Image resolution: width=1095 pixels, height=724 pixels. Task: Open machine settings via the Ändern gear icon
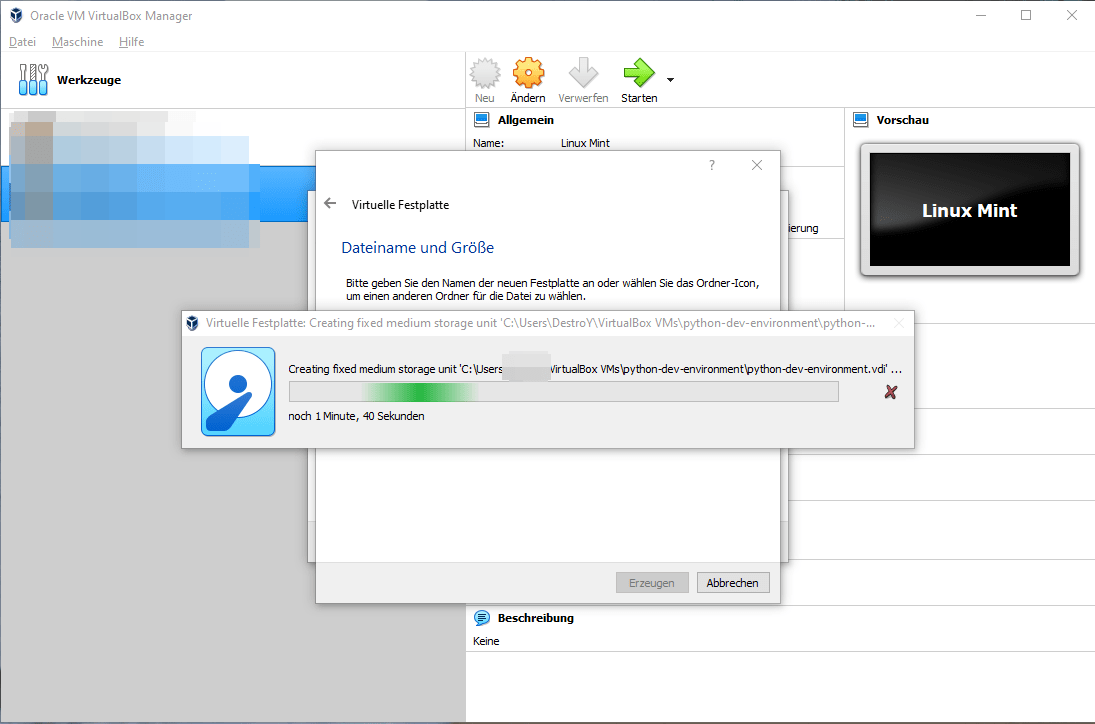click(528, 70)
